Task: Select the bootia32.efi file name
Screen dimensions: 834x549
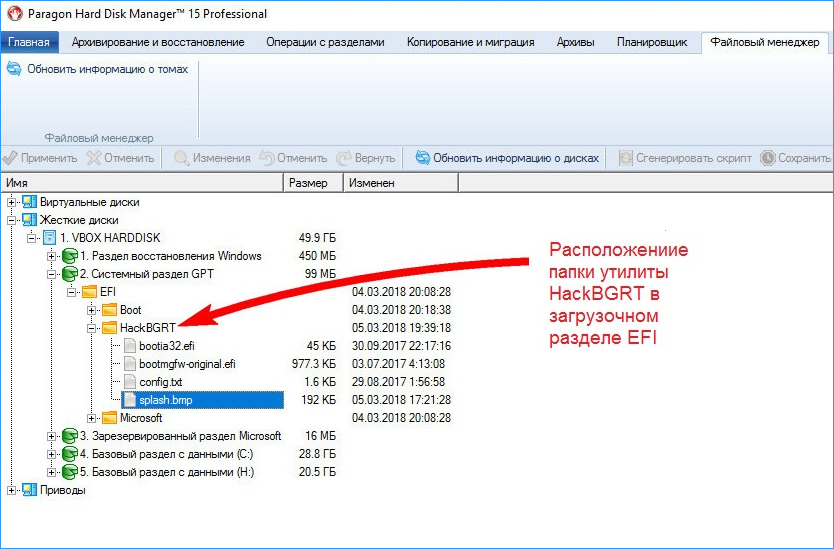Action: pyautogui.click(x=167, y=346)
